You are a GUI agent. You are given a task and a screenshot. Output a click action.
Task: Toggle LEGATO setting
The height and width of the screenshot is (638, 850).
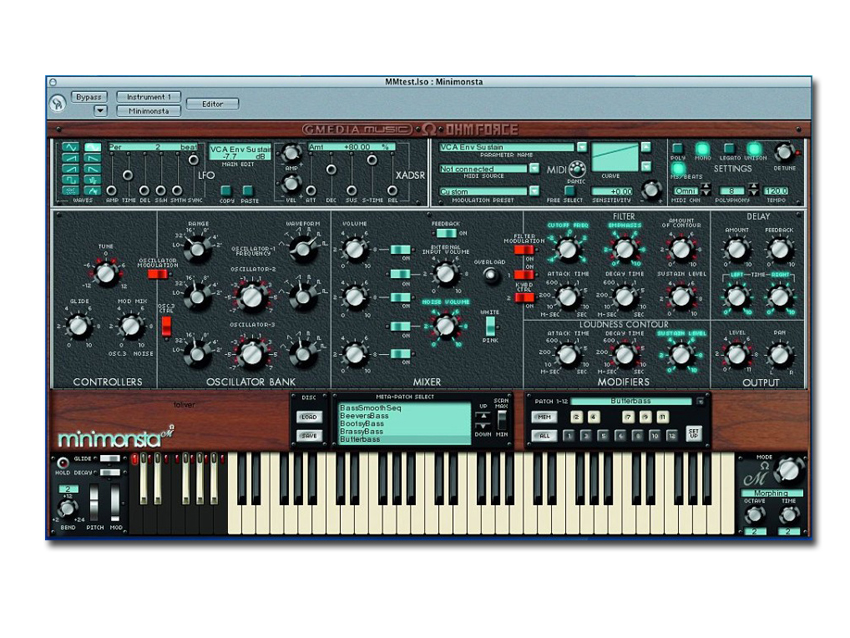(729, 148)
